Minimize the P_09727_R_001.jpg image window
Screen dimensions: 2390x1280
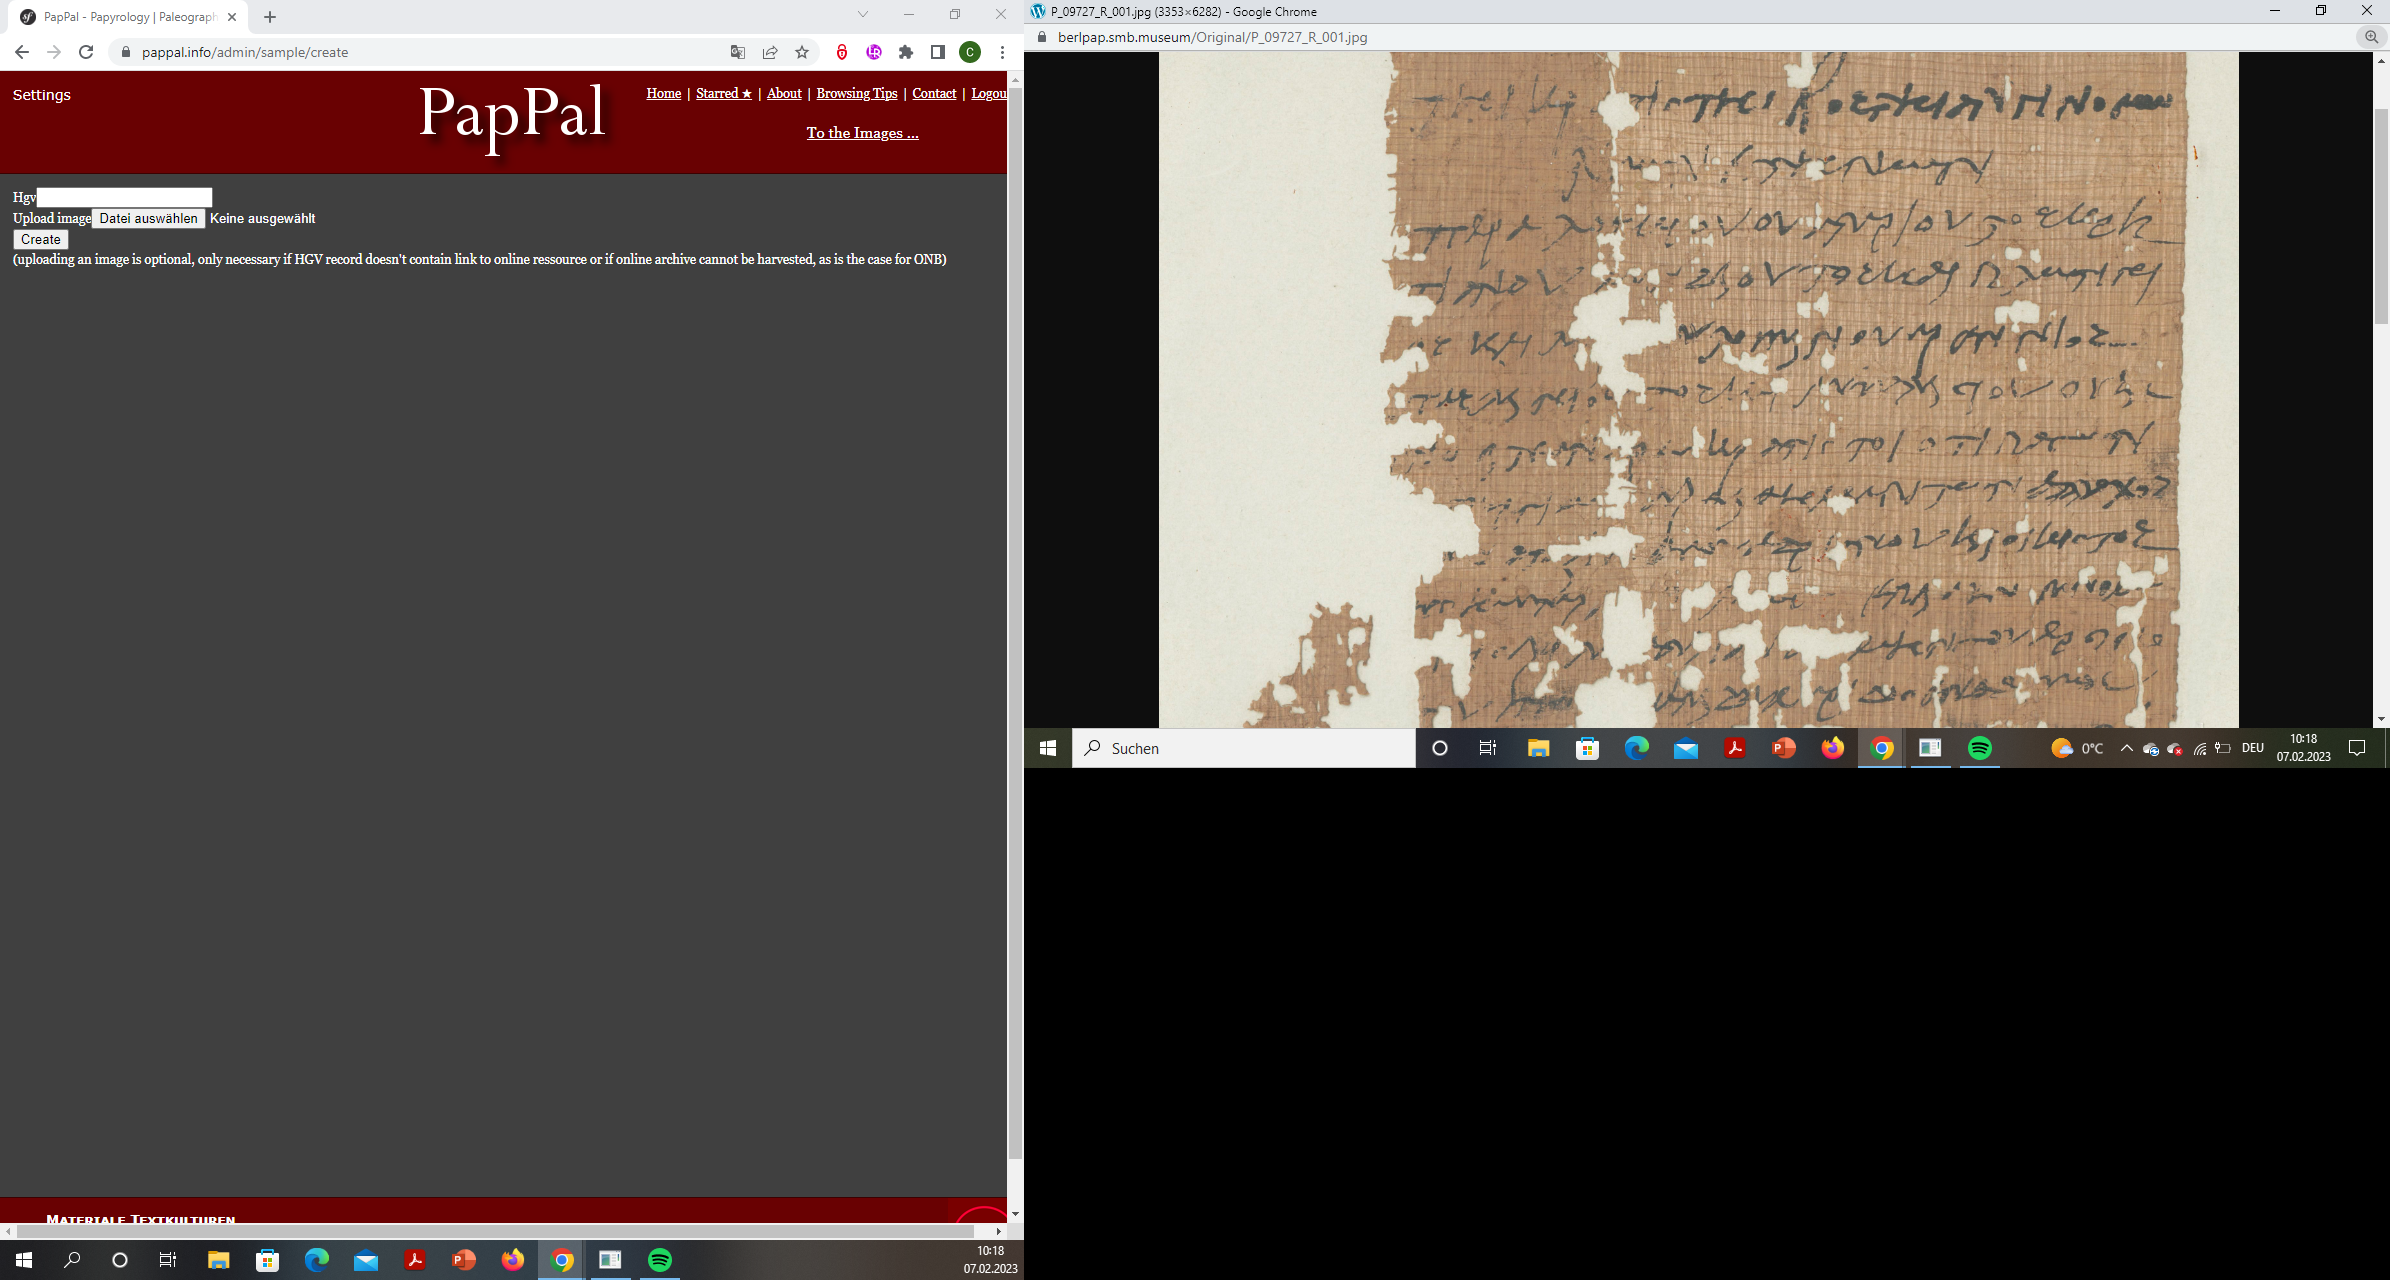pos(2274,11)
